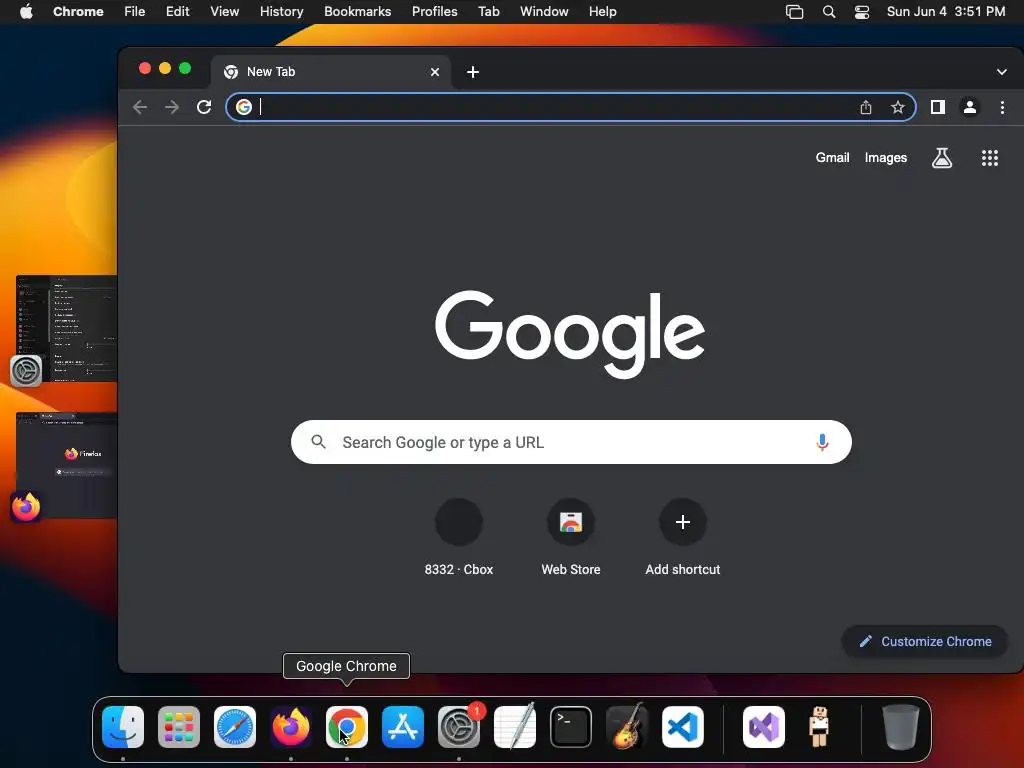The image size is (1024, 768).
Task: Open Visual Studio from the dock
Action: point(764,727)
